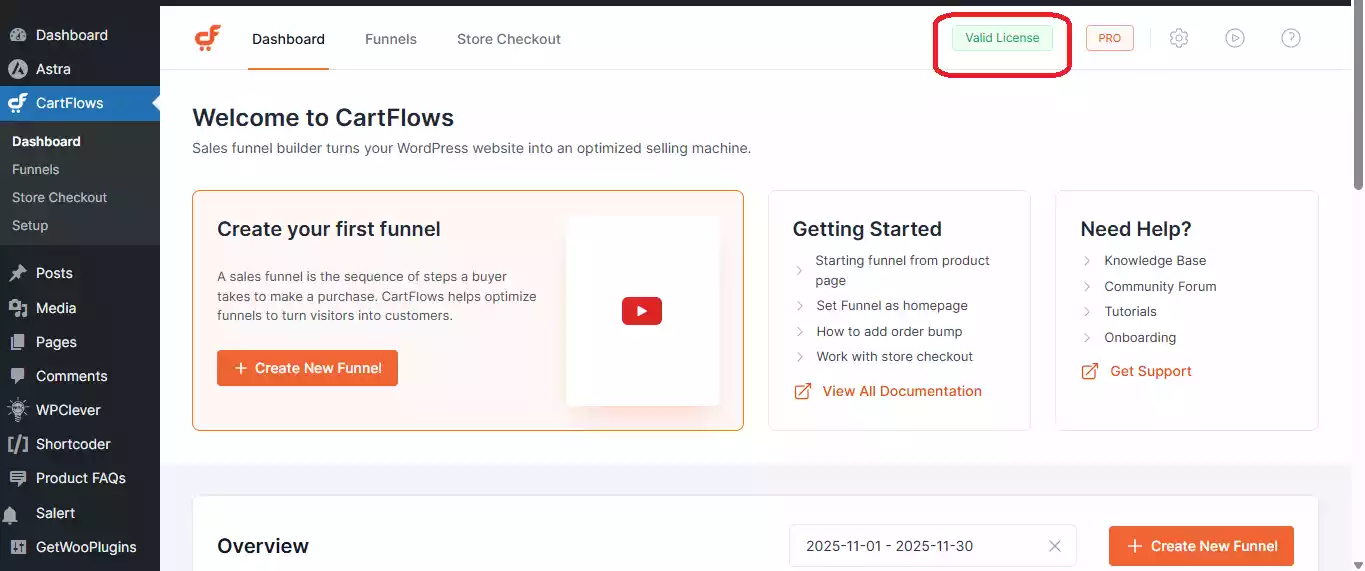The height and width of the screenshot is (571, 1365).
Task: Open the Knowledge Base link
Action: (x=1155, y=260)
